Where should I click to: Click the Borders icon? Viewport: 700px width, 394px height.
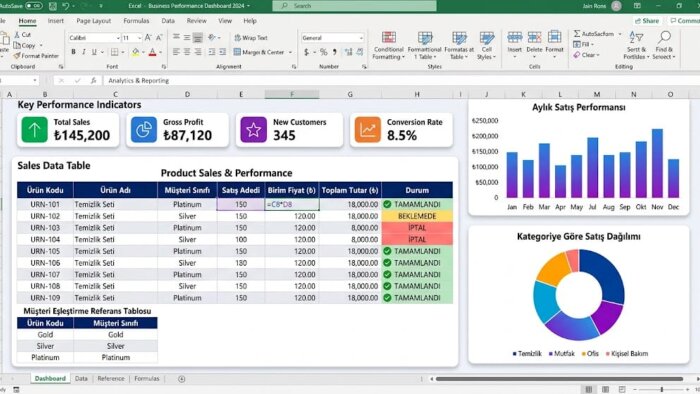[x=115, y=52]
